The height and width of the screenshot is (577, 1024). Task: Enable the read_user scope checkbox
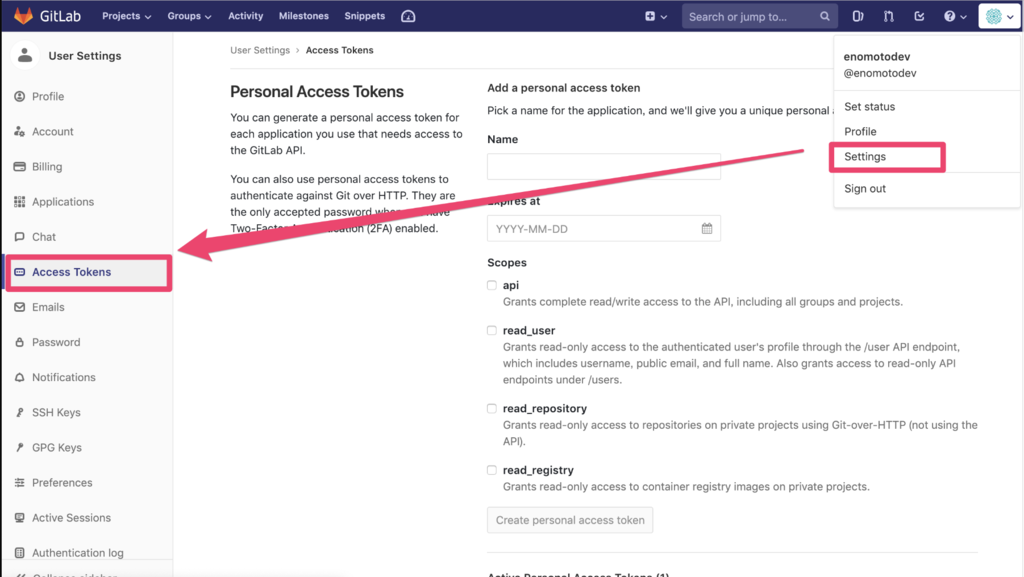pyautogui.click(x=492, y=330)
